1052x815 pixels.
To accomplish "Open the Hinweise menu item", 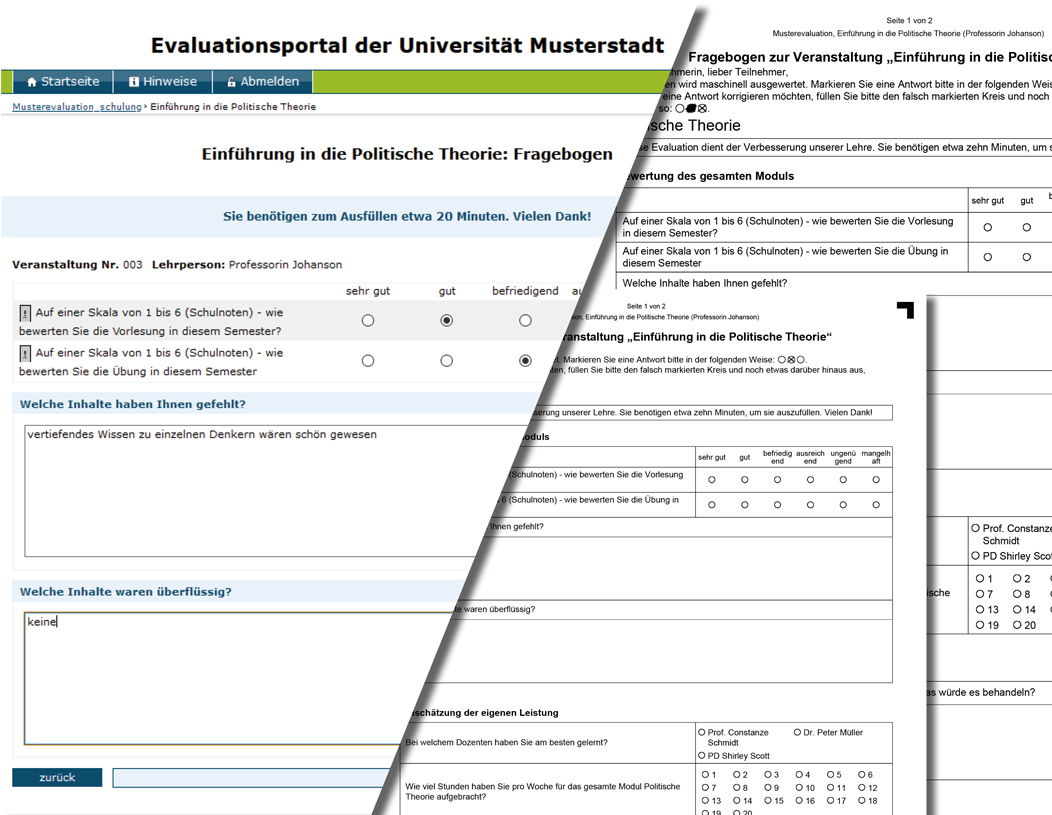I will click(x=162, y=82).
